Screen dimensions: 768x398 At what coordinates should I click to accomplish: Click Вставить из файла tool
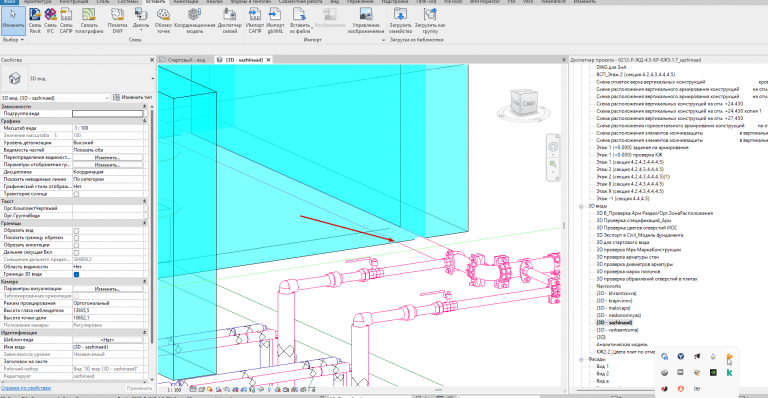coord(299,21)
